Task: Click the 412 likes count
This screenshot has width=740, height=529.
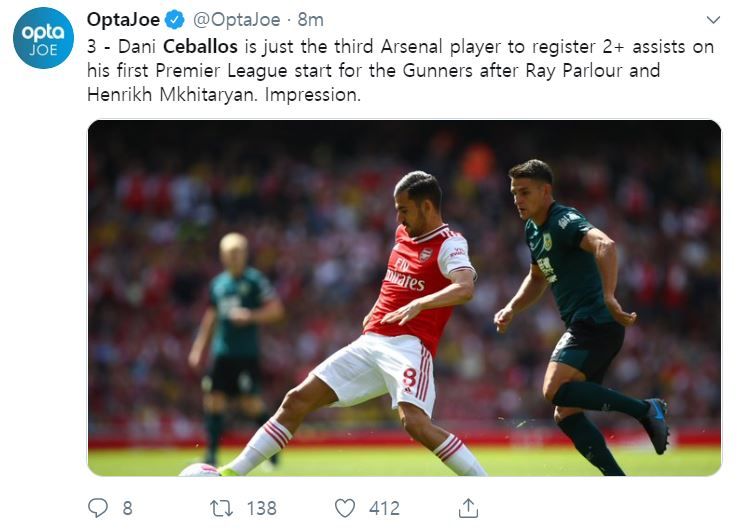Action: coord(384,508)
